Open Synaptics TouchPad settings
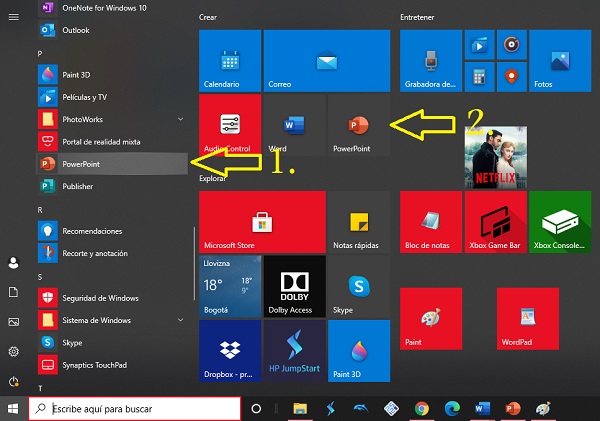The width and height of the screenshot is (600, 421). coord(112,365)
